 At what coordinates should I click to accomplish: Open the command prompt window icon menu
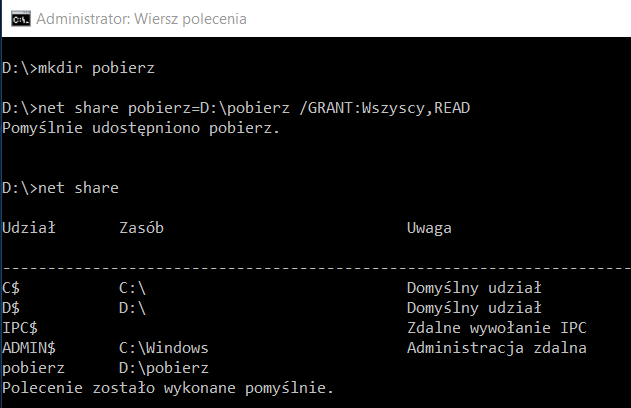click(x=21, y=19)
